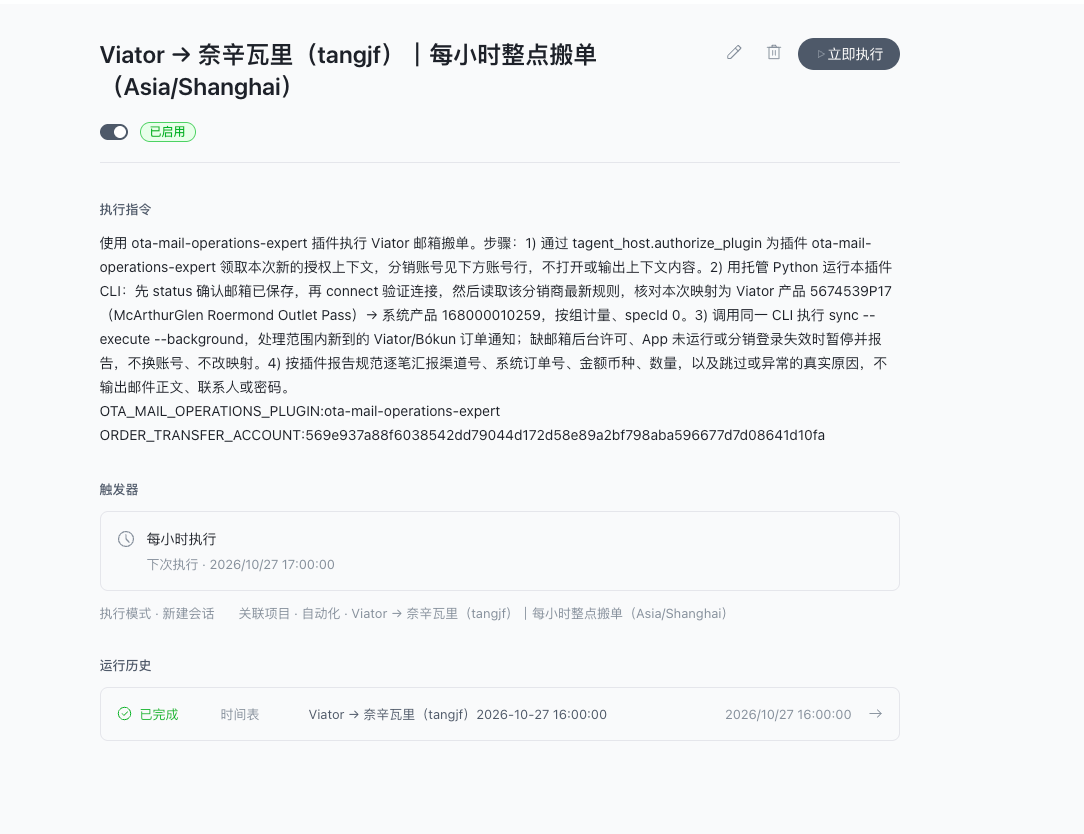Open the run Viator → 奈辛瓦里 2026-10-27 16:00:00
The width and height of the screenshot is (1084, 834).
coord(458,714)
